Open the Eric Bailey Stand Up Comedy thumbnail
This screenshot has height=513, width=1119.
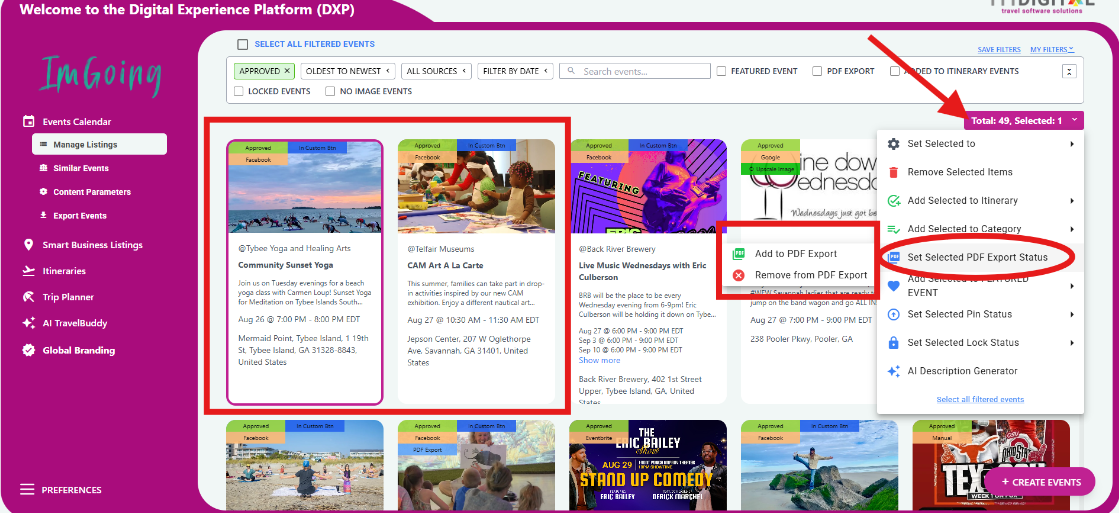[648, 467]
